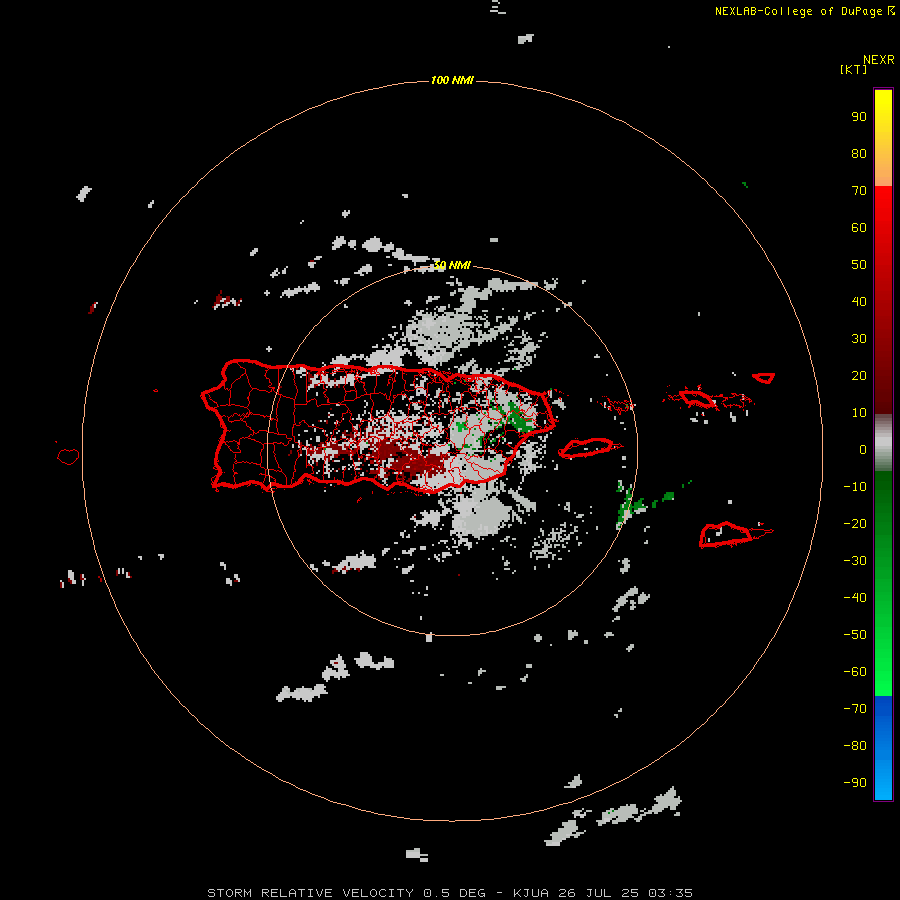The height and width of the screenshot is (900, 900).
Task: Click the 90 value on the velocity scale
Action: coord(859,117)
